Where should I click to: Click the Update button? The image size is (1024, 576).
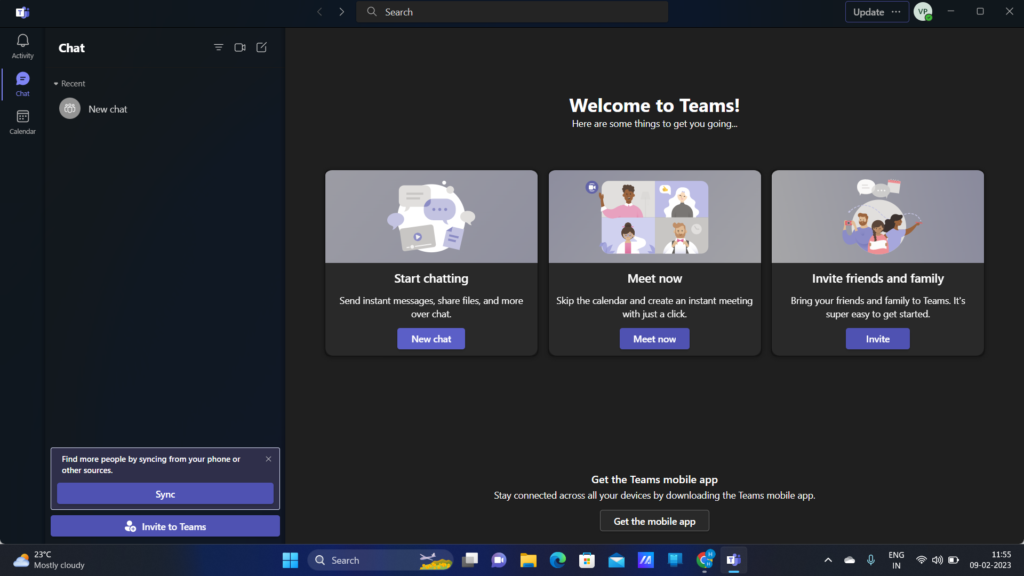[x=869, y=12]
